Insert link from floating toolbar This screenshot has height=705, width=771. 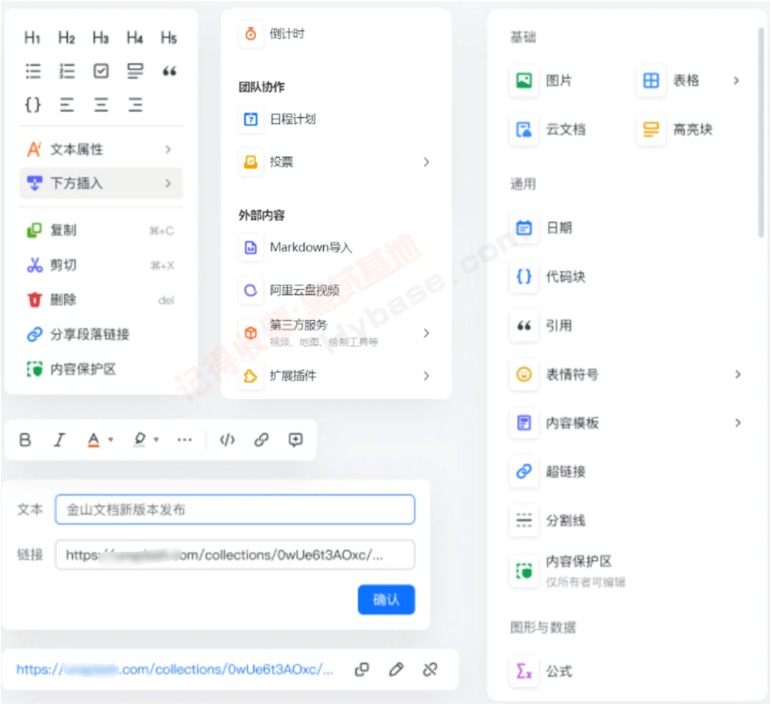(x=262, y=440)
